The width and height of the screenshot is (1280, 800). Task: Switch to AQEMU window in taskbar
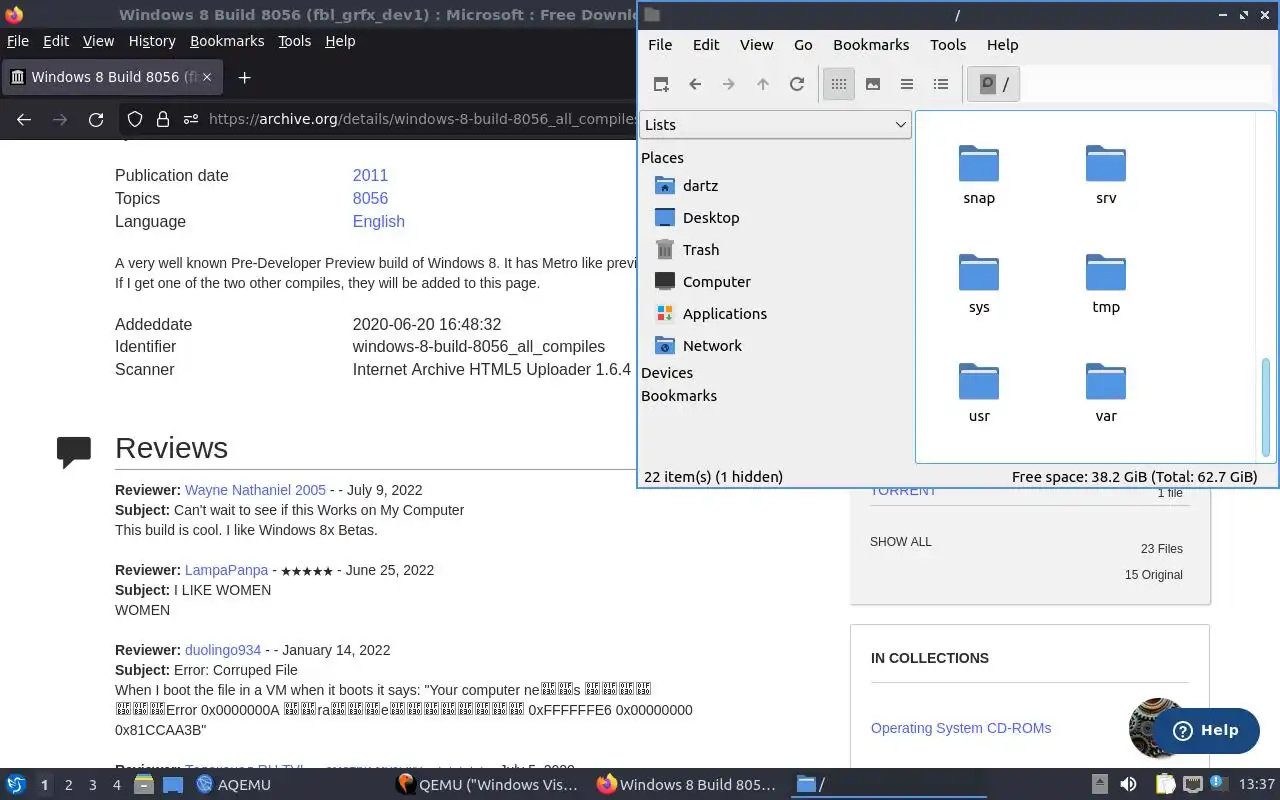tap(234, 784)
